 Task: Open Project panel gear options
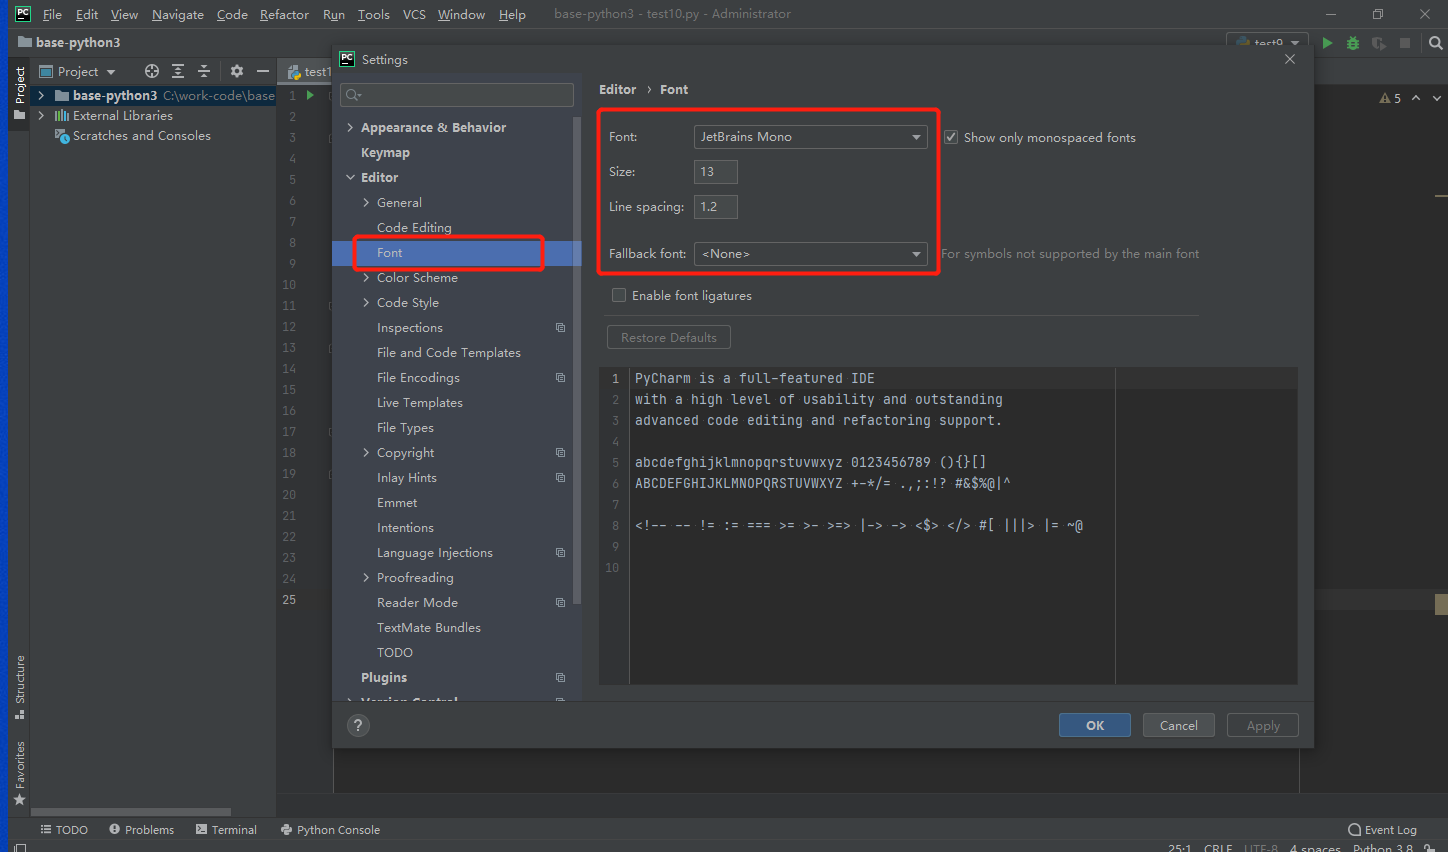pos(237,71)
